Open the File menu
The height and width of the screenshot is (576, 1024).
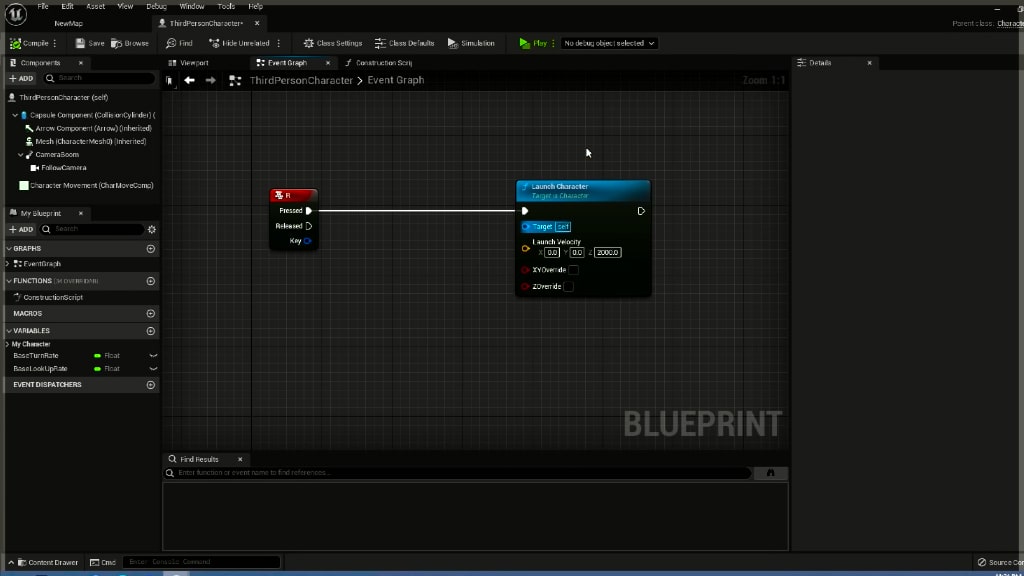[x=42, y=6]
